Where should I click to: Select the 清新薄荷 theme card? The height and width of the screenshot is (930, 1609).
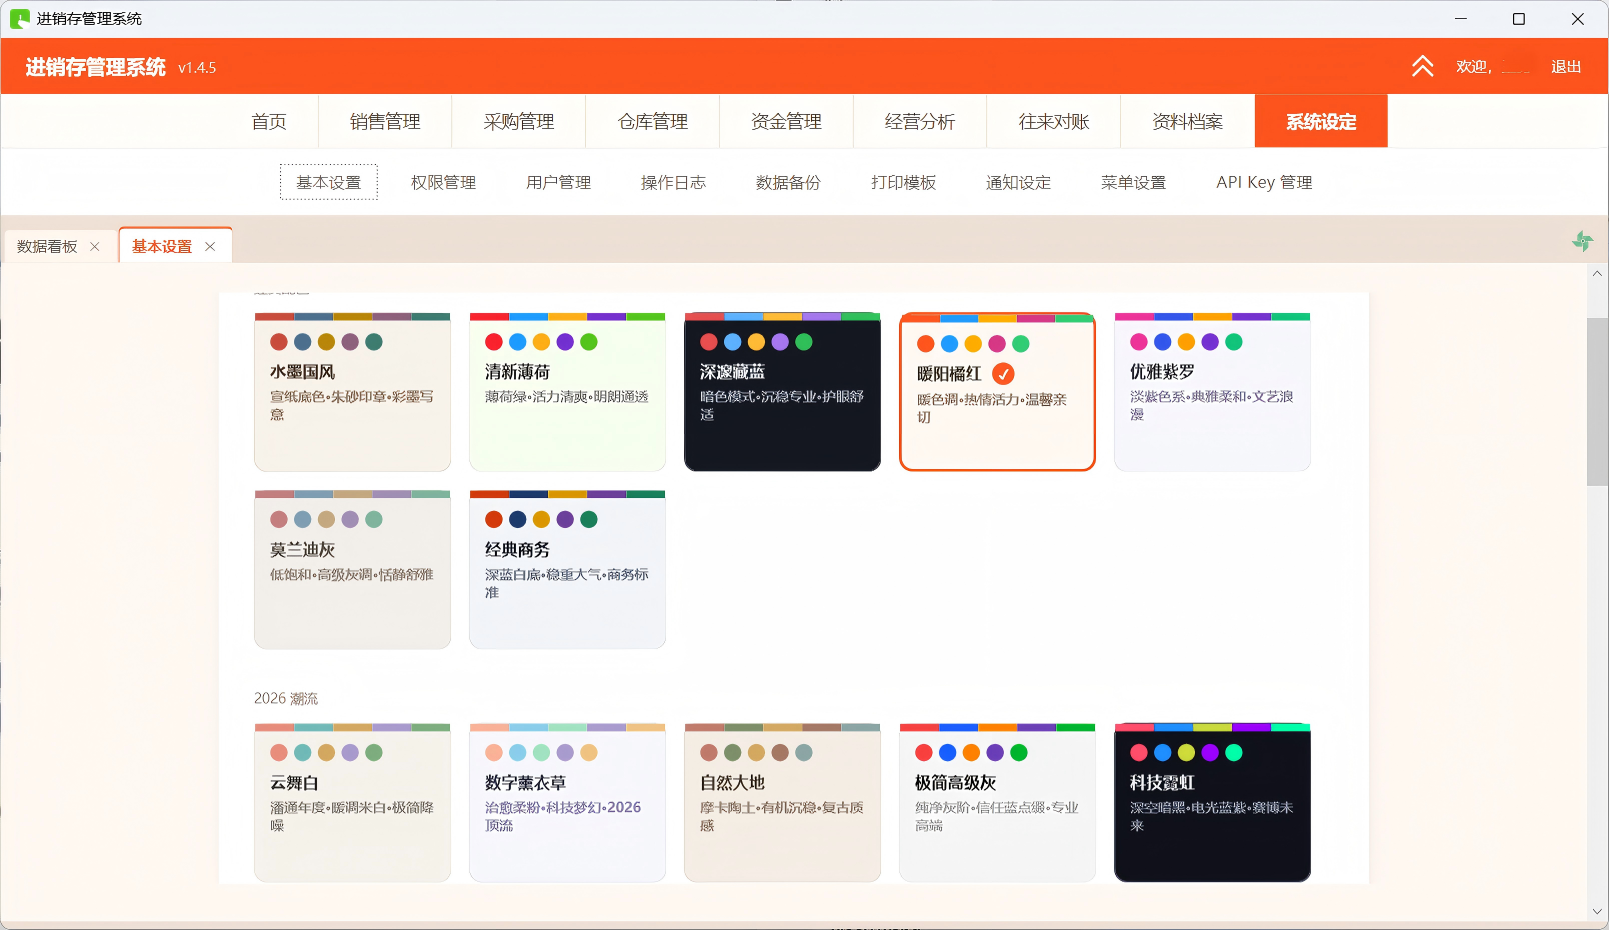[x=567, y=392]
